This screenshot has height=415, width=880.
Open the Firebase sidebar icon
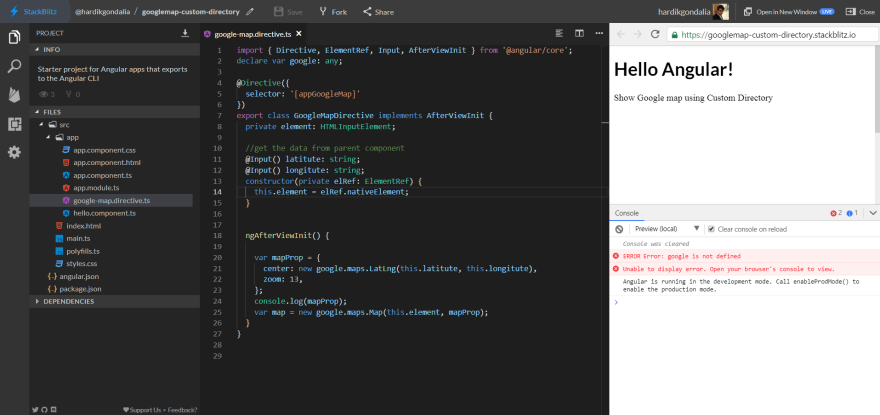tap(14, 95)
